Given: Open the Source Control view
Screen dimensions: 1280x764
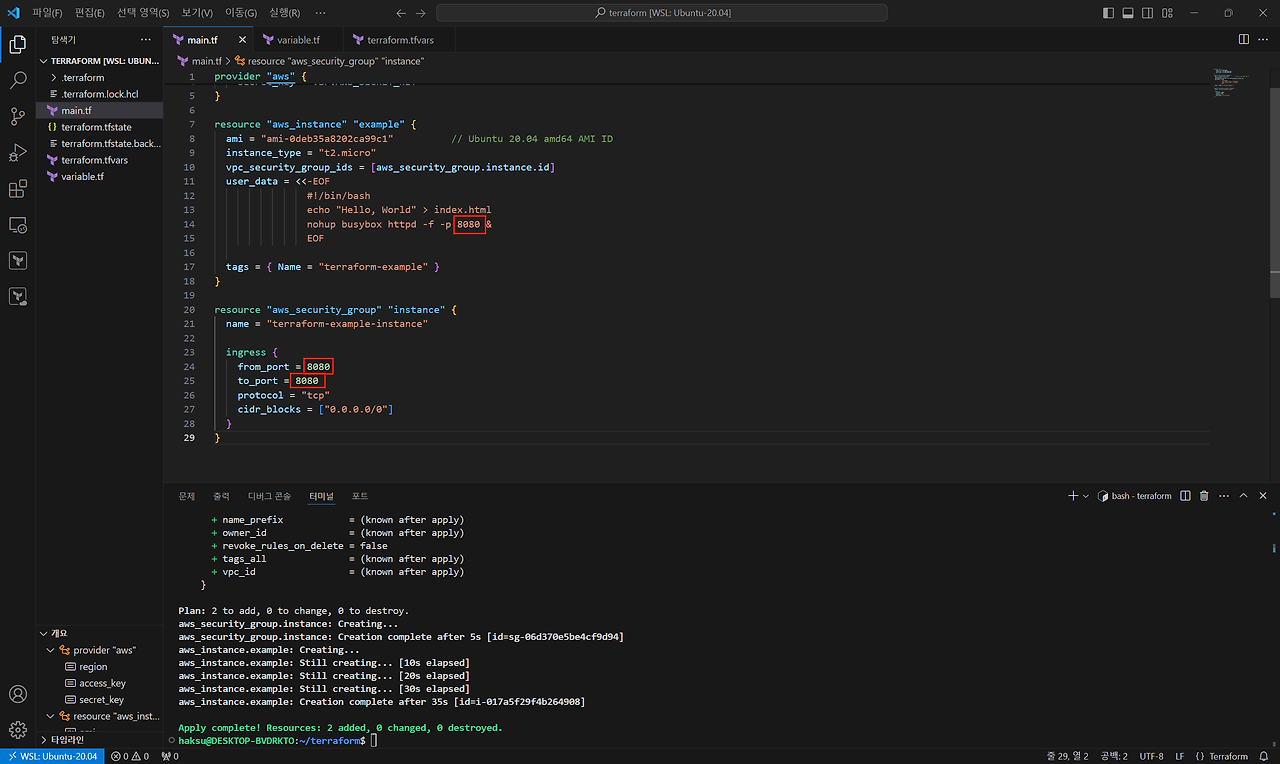Looking at the screenshot, I should [17, 117].
